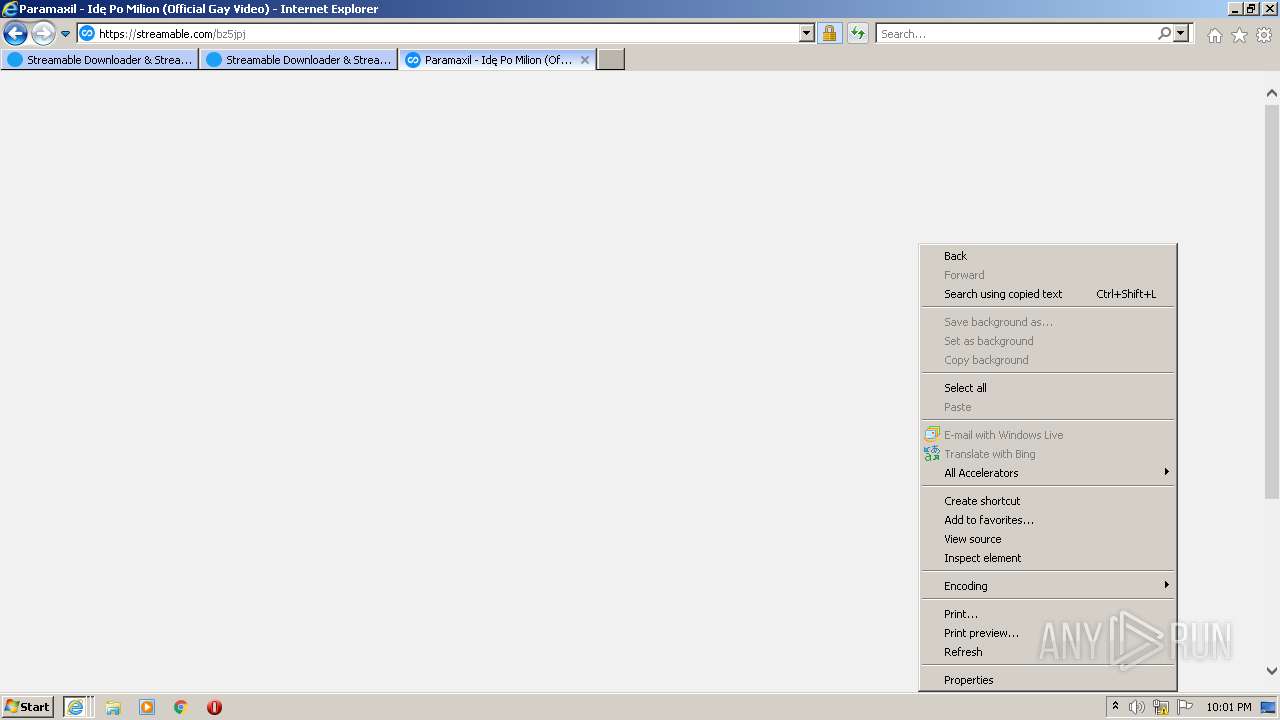Click Internet Explorer taskbar icon
The height and width of the screenshot is (720, 1280).
(76, 707)
